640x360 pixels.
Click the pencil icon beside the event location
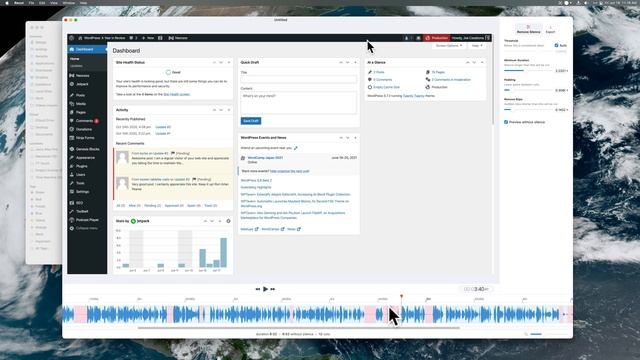coord(296,148)
